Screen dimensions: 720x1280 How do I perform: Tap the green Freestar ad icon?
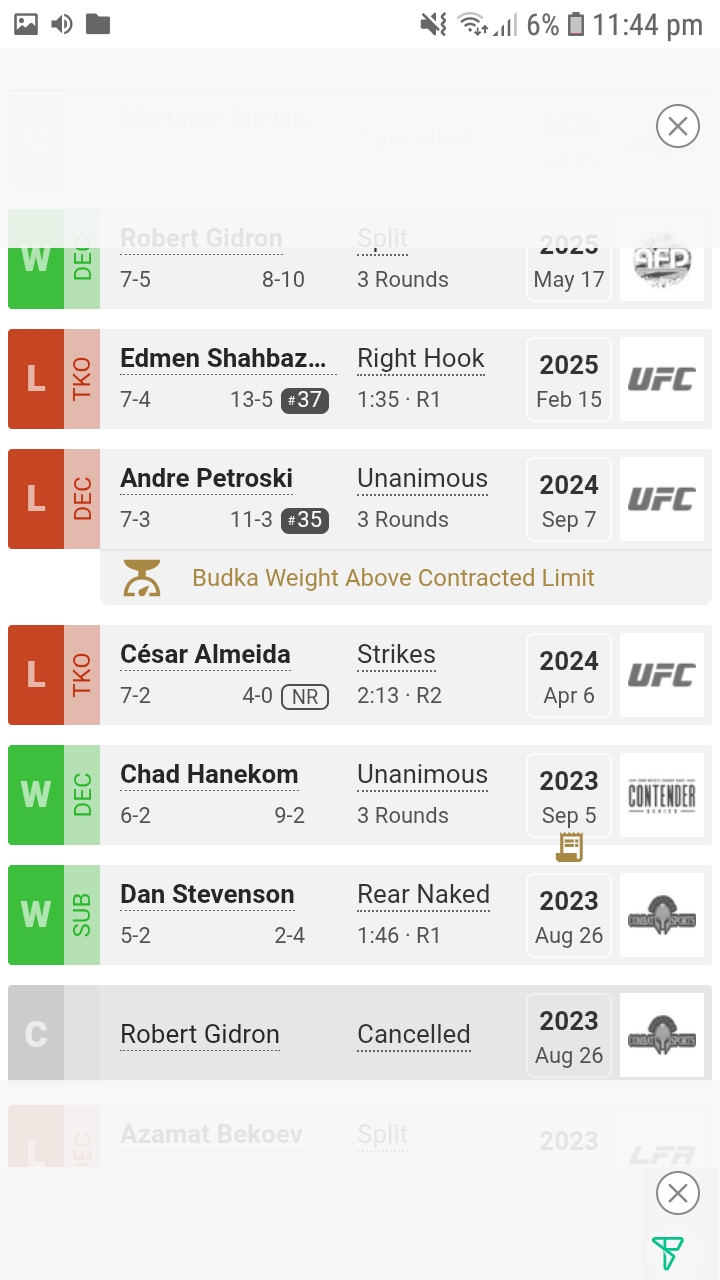pyautogui.click(x=667, y=1253)
